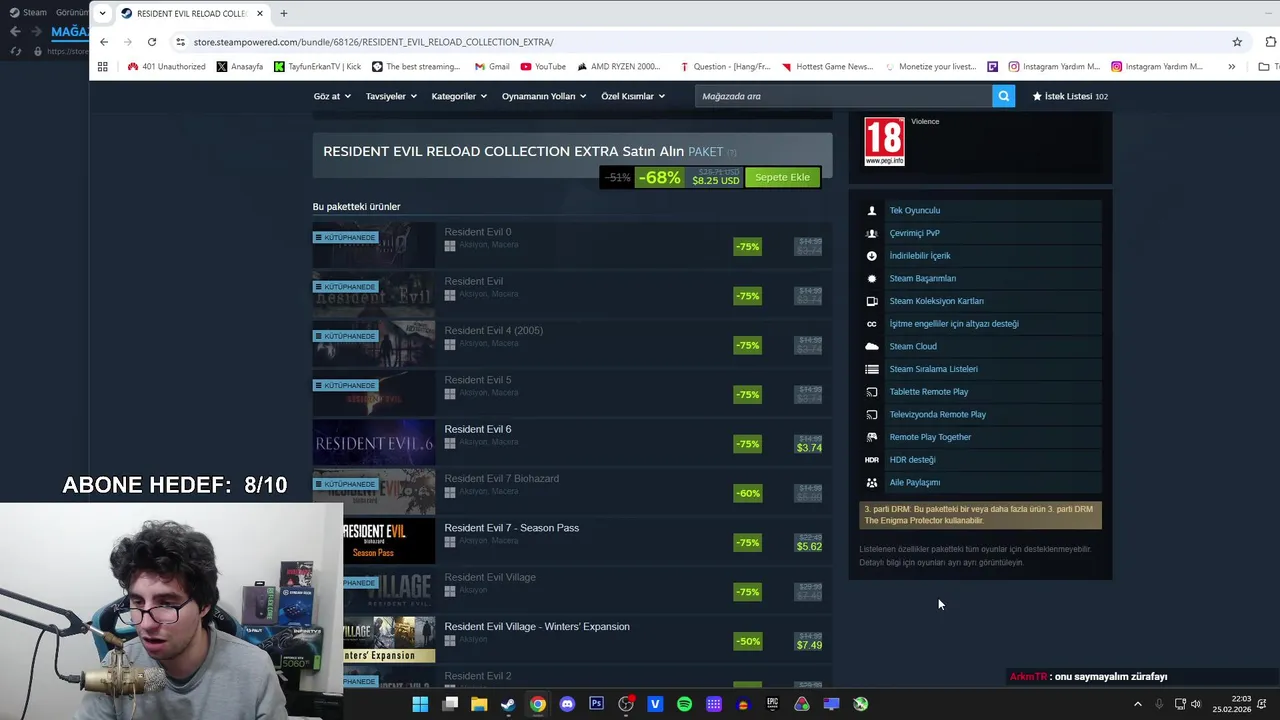Image resolution: width=1280 pixels, height=720 pixels.
Task: Open the Aile Paylaşımı feature link
Action: [x=915, y=482]
